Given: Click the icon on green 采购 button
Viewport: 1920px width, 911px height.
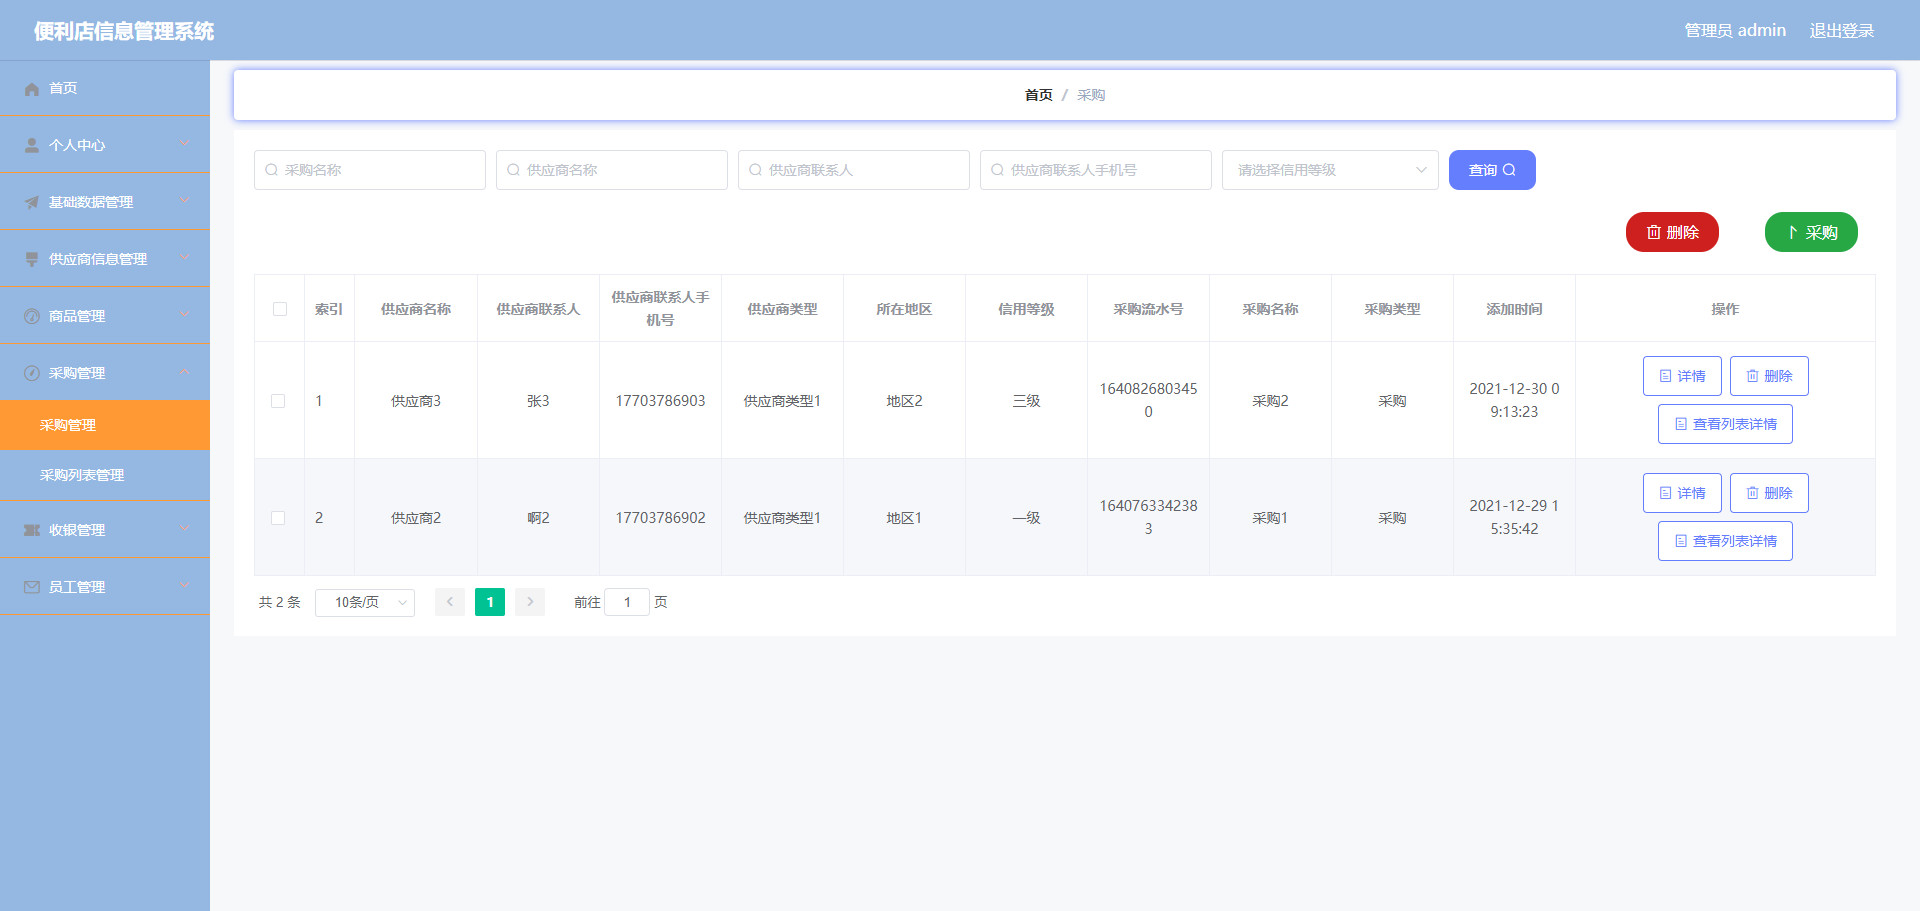Looking at the screenshot, I should coord(1792,232).
